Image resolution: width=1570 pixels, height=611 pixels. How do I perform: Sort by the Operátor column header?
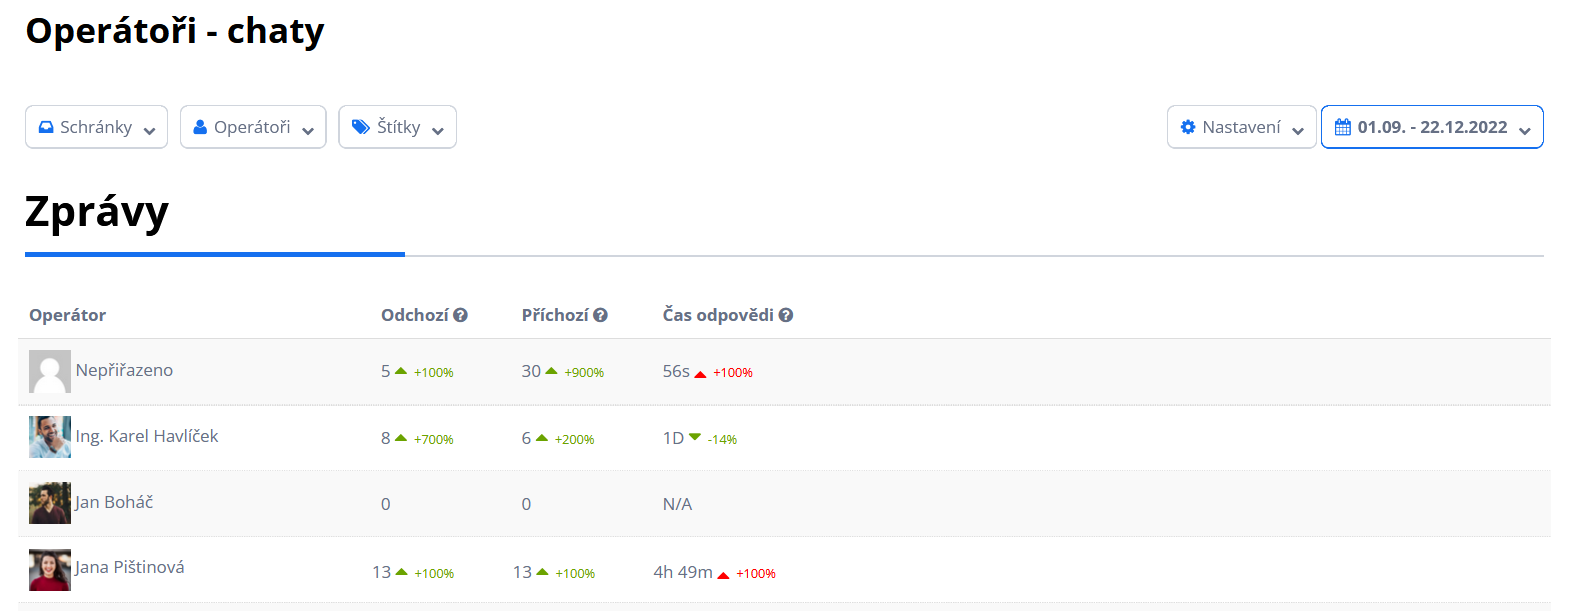67,315
